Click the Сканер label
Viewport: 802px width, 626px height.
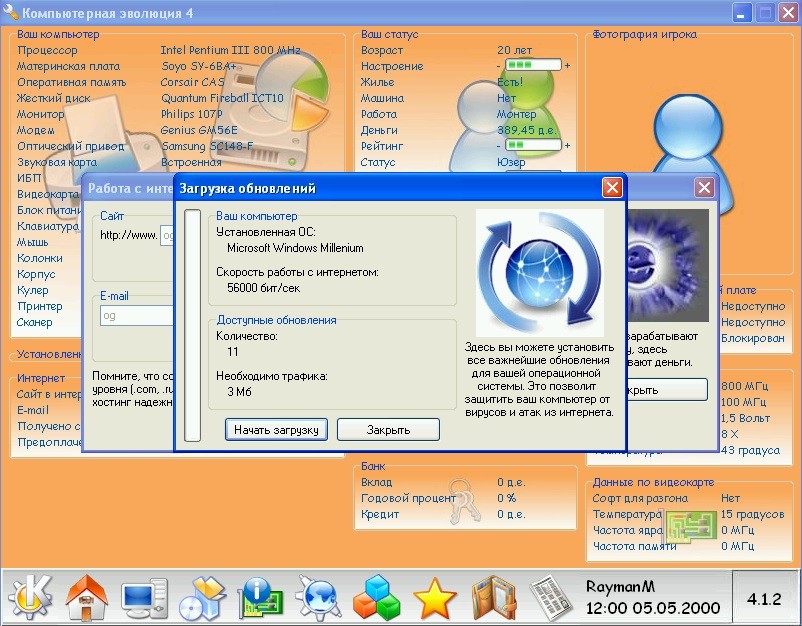click(34, 322)
